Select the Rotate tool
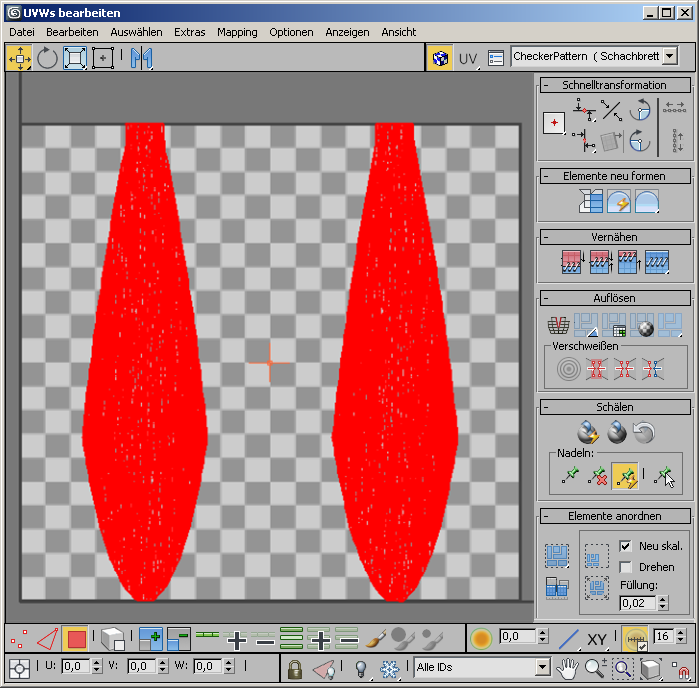 [x=47, y=58]
